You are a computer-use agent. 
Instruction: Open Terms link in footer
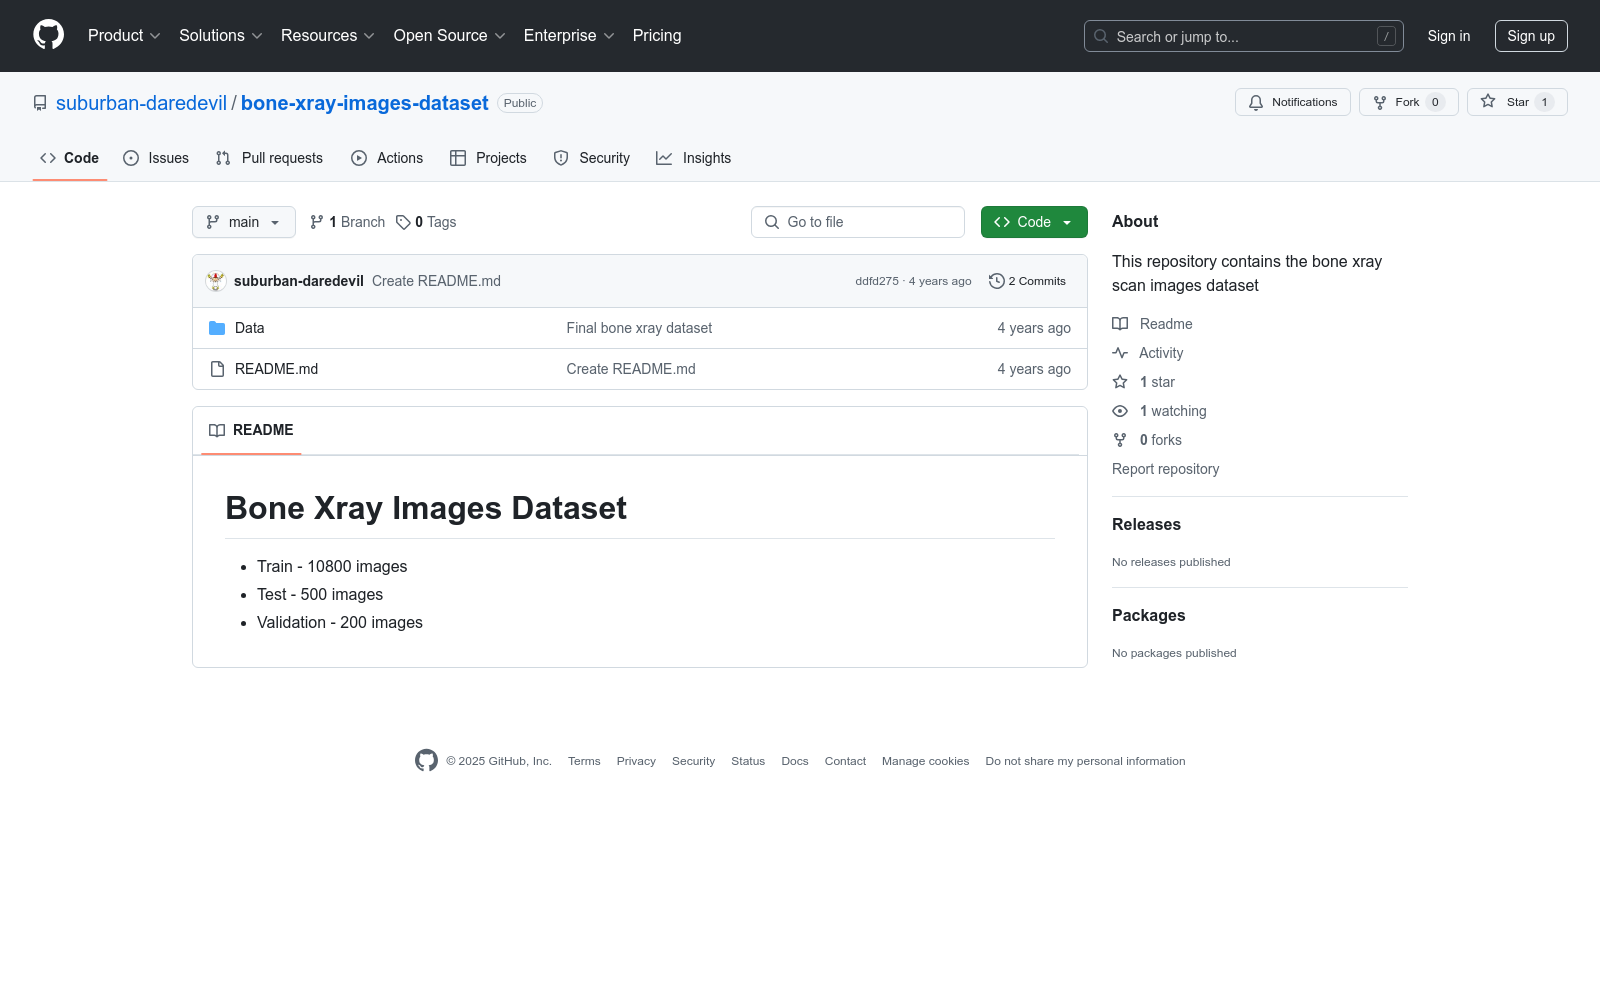(584, 761)
